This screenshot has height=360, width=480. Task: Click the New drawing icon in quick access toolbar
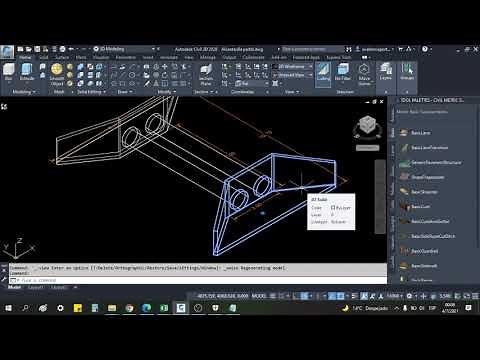point(21,49)
